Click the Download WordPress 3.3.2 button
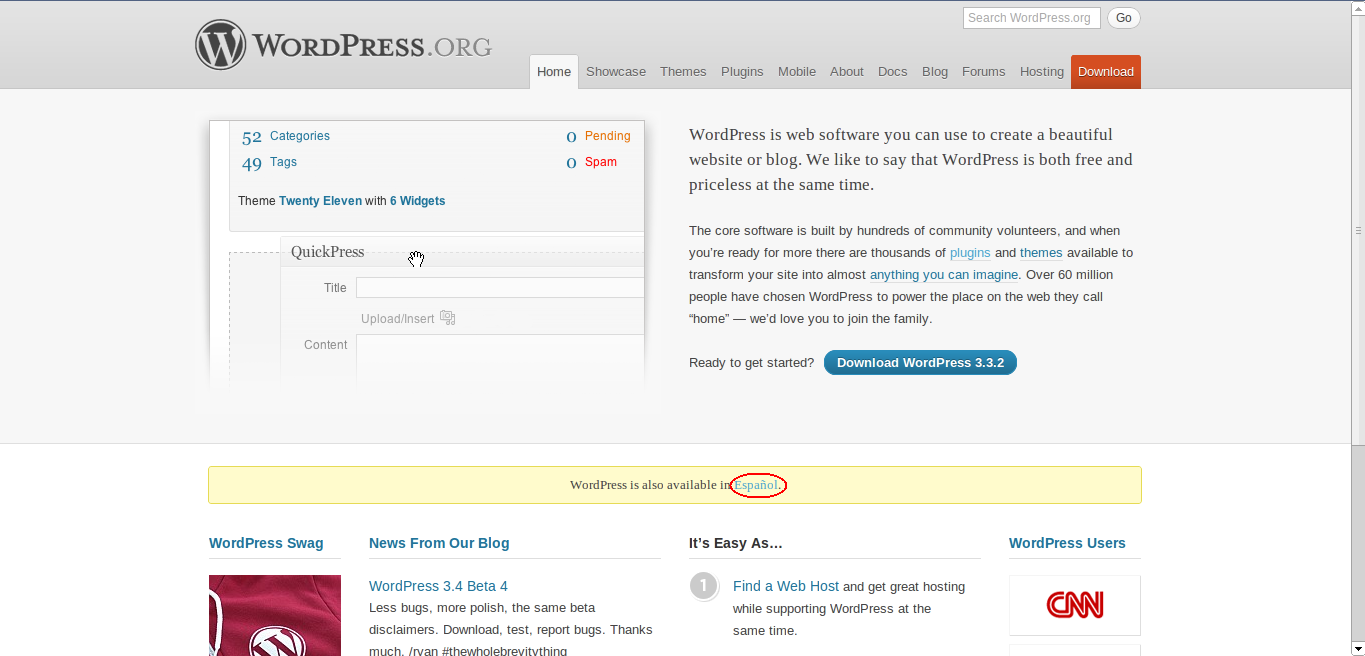This screenshot has width=1365, height=656. pos(920,363)
